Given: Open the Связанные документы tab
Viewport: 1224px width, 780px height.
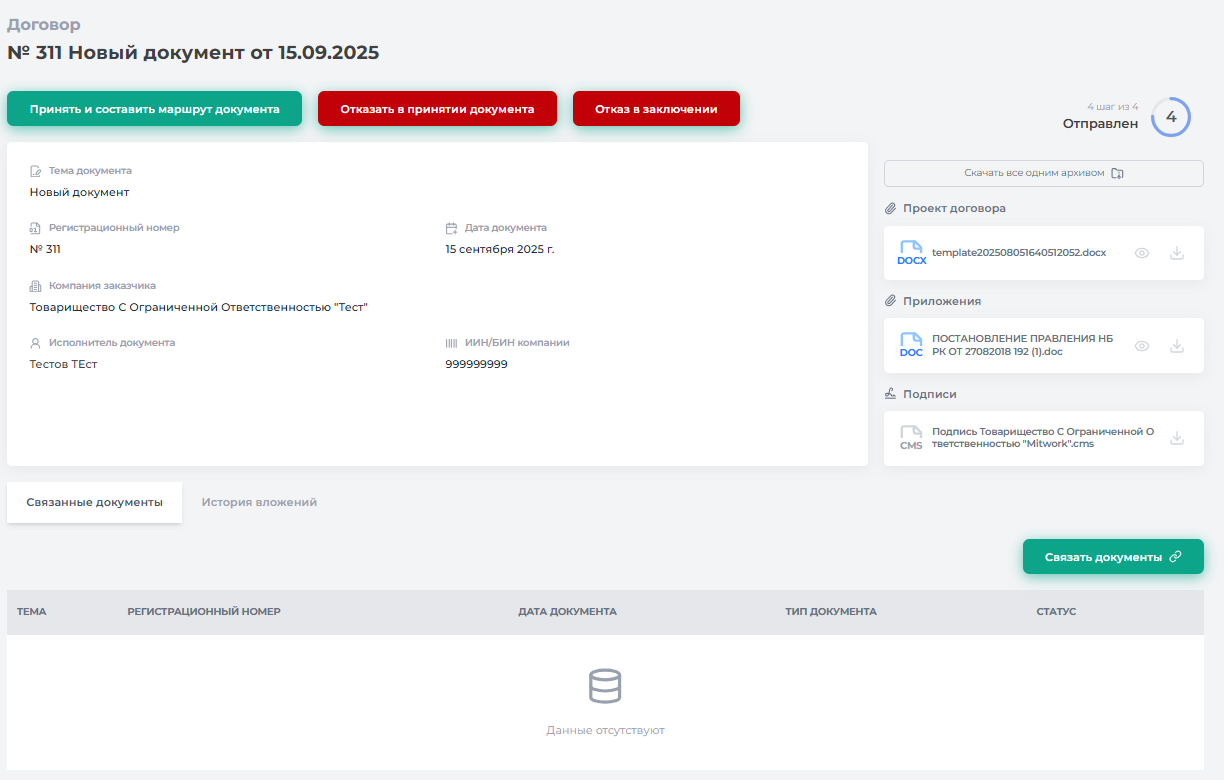Looking at the screenshot, I should pyautogui.click(x=94, y=502).
